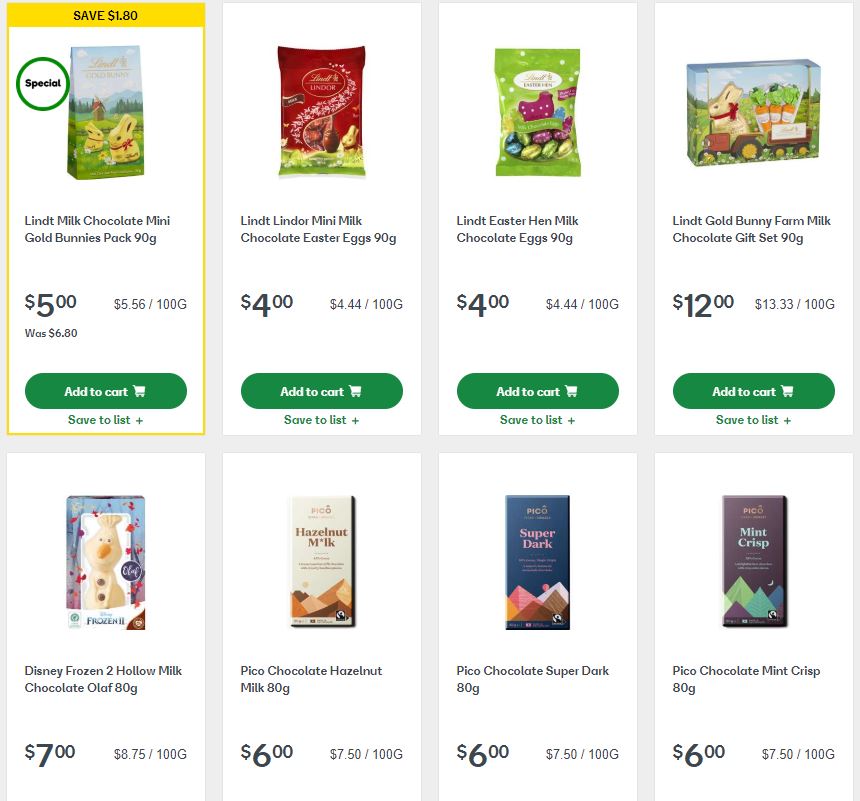Add Lindt Milk Chocolate Mini Gold Bunnies to cart
Viewport: 860px width, 801px height.
pyautogui.click(x=103, y=391)
